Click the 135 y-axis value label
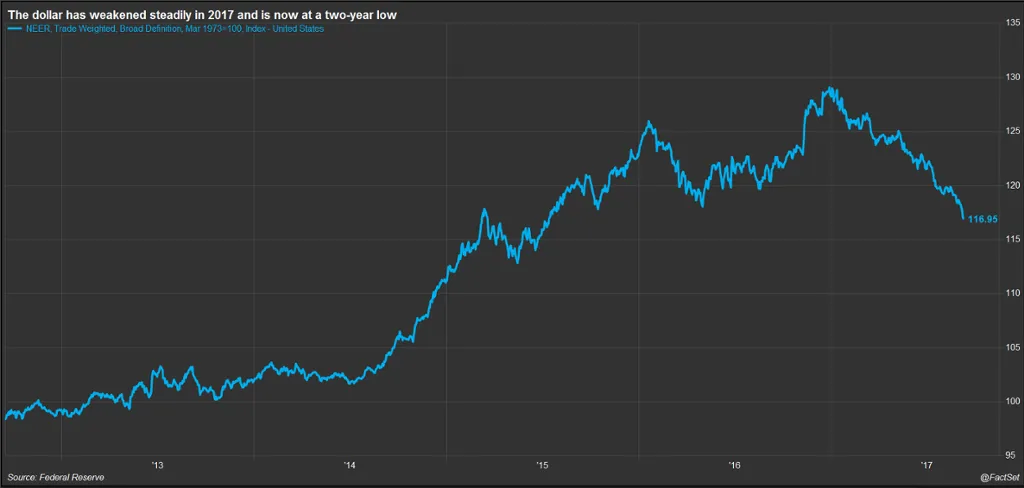Image resolution: width=1024 pixels, height=488 pixels. point(1012,23)
